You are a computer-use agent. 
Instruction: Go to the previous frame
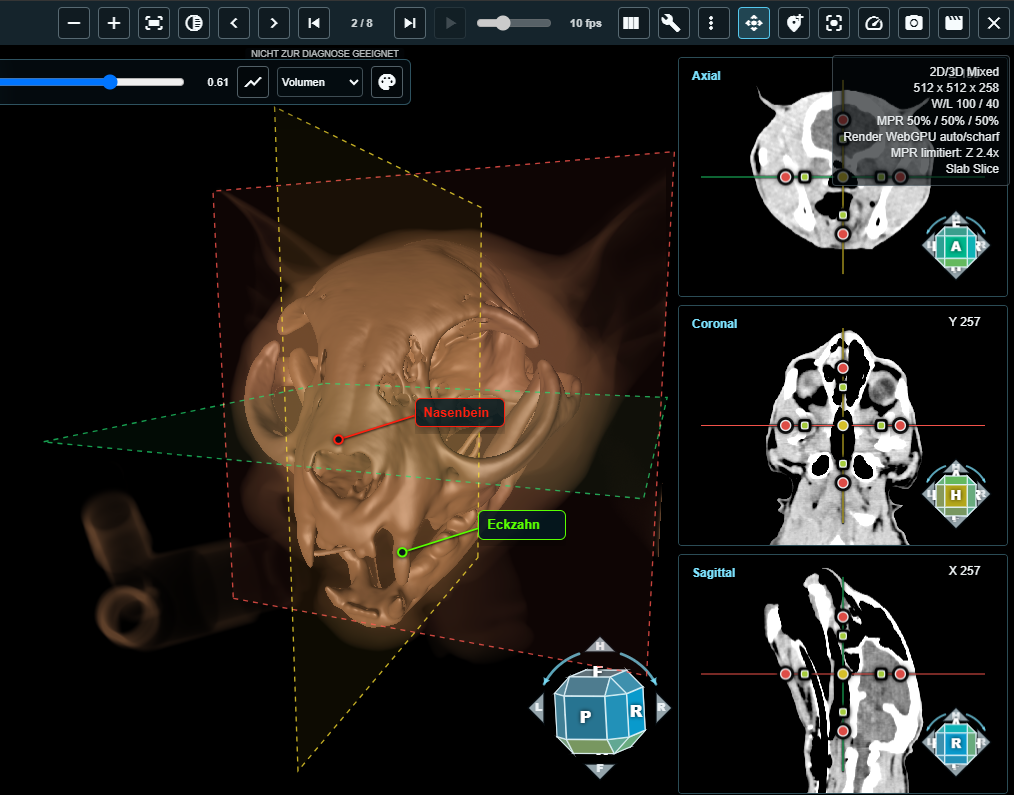pyautogui.click(x=234, y=23)
